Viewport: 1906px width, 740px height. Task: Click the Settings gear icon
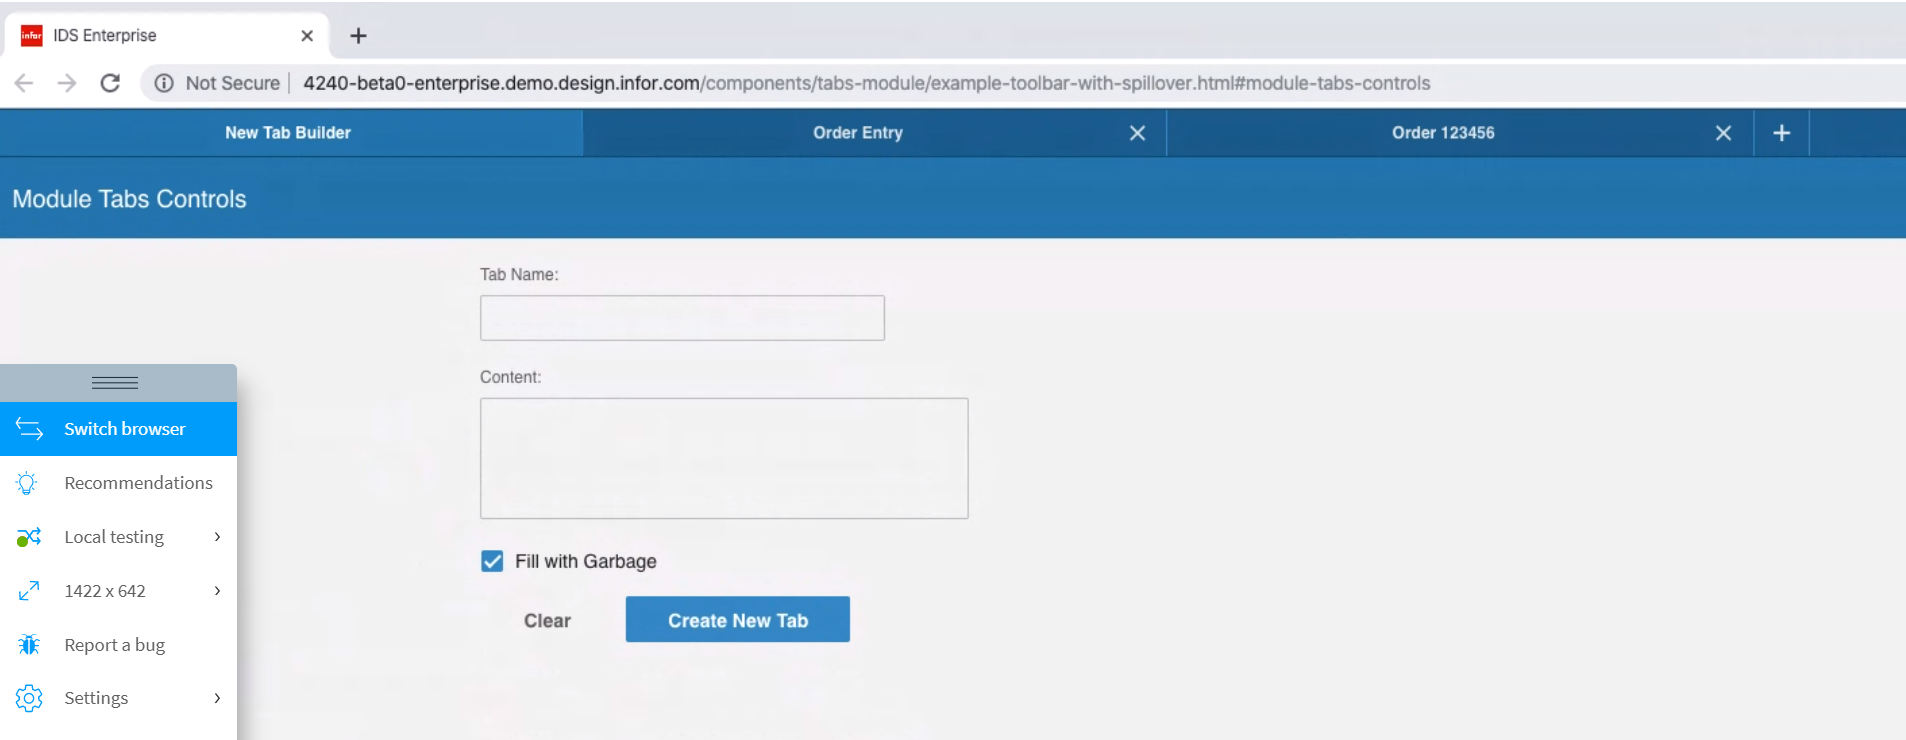29,698
